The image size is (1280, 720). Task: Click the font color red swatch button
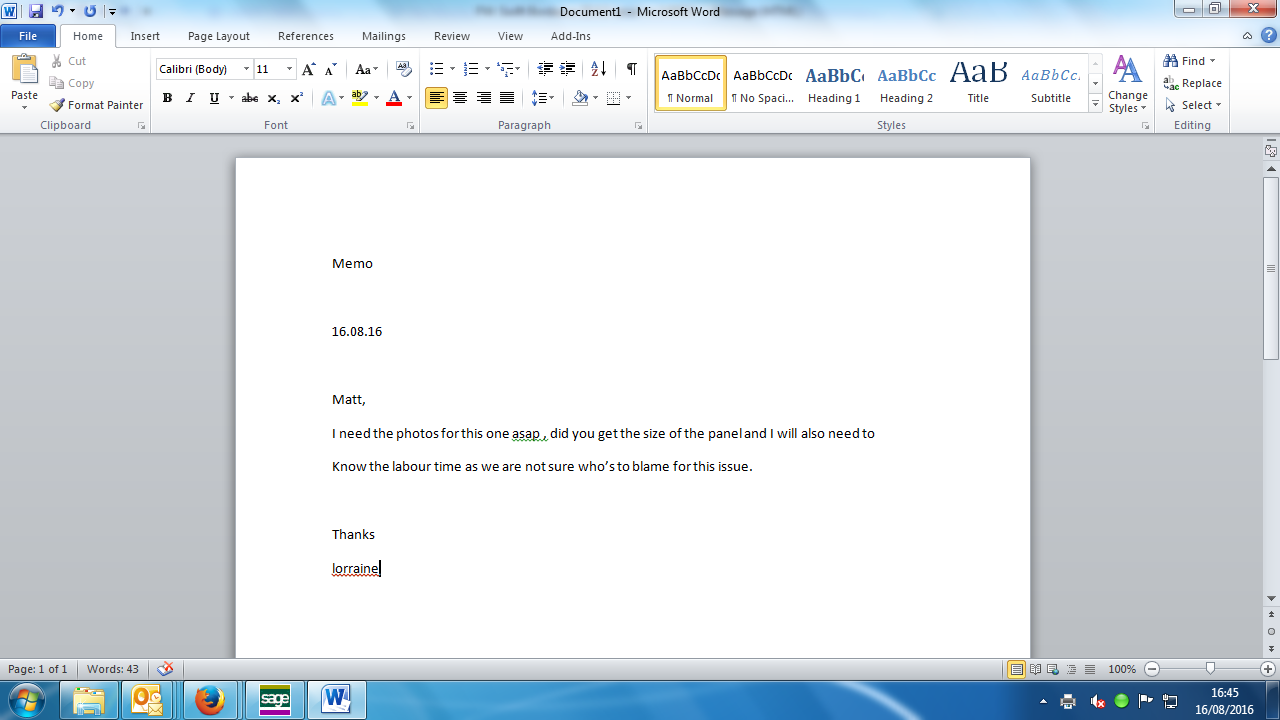(393, 98)
